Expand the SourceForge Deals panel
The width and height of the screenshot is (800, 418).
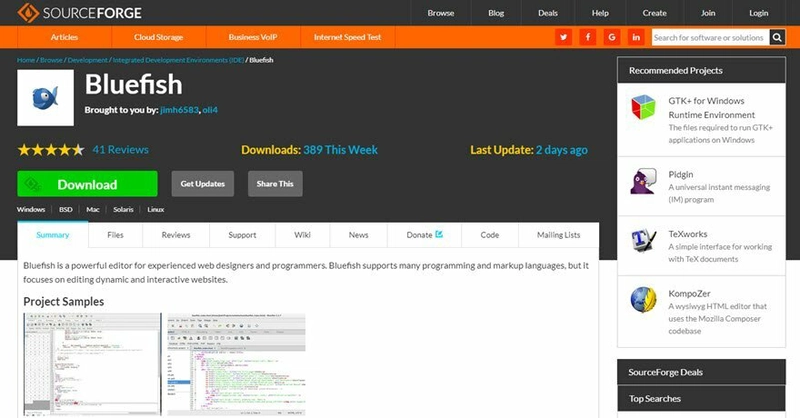click(x=701, y=372)
